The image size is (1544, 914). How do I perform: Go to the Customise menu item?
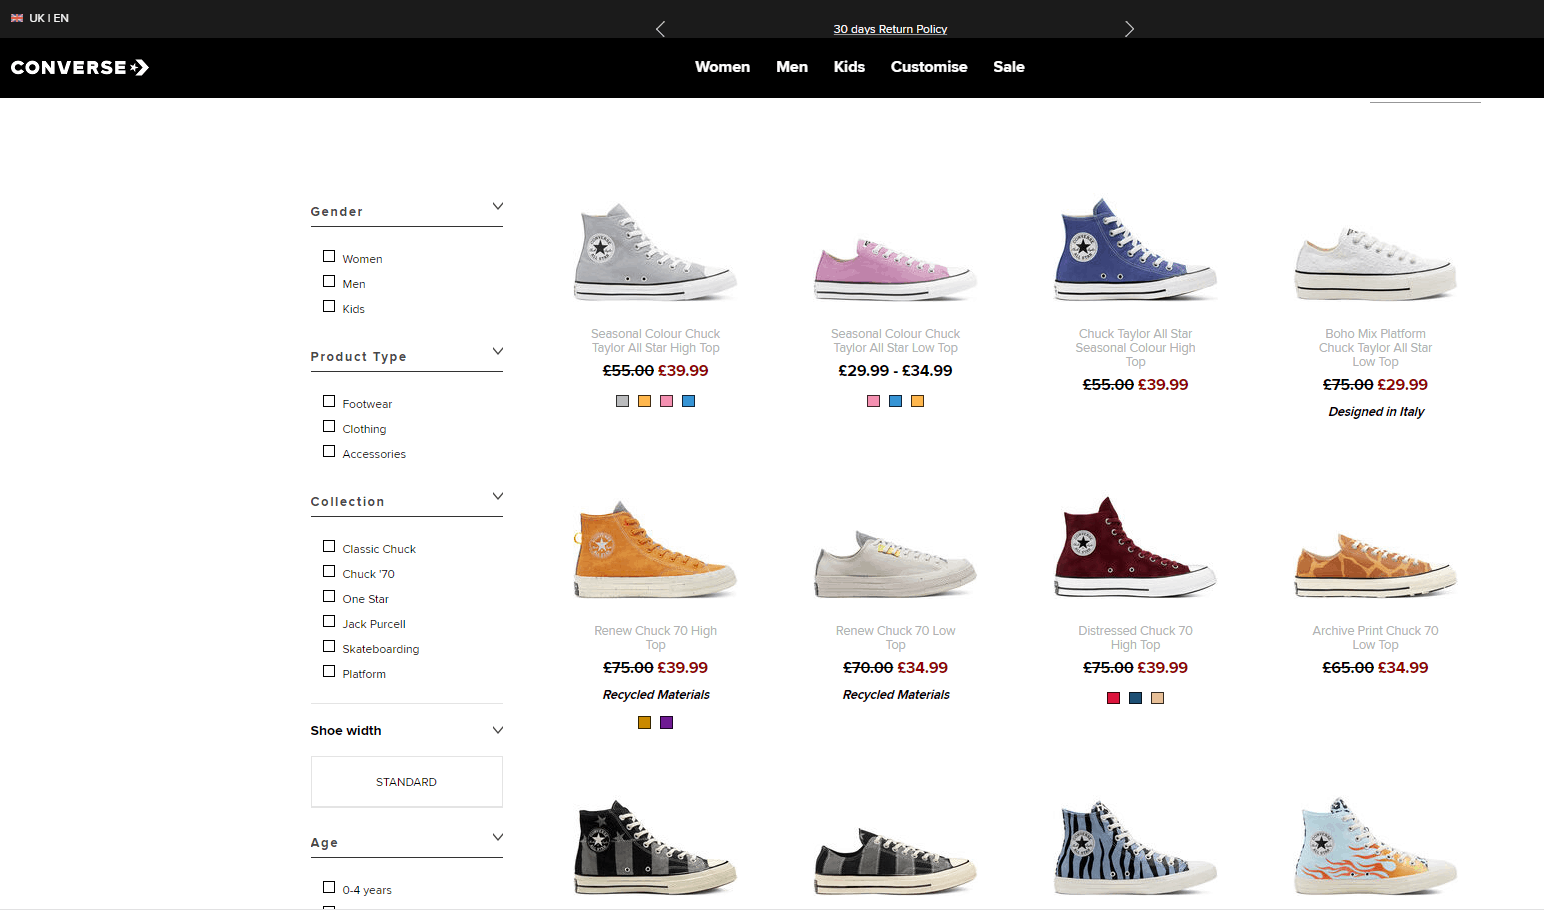pos(929,67)
